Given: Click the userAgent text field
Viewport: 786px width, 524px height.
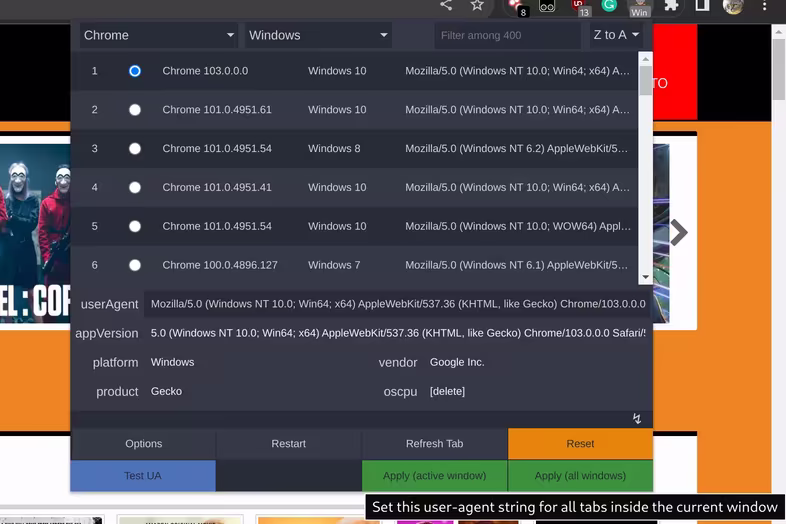Looking at the screenshot, I should [397, 304].
